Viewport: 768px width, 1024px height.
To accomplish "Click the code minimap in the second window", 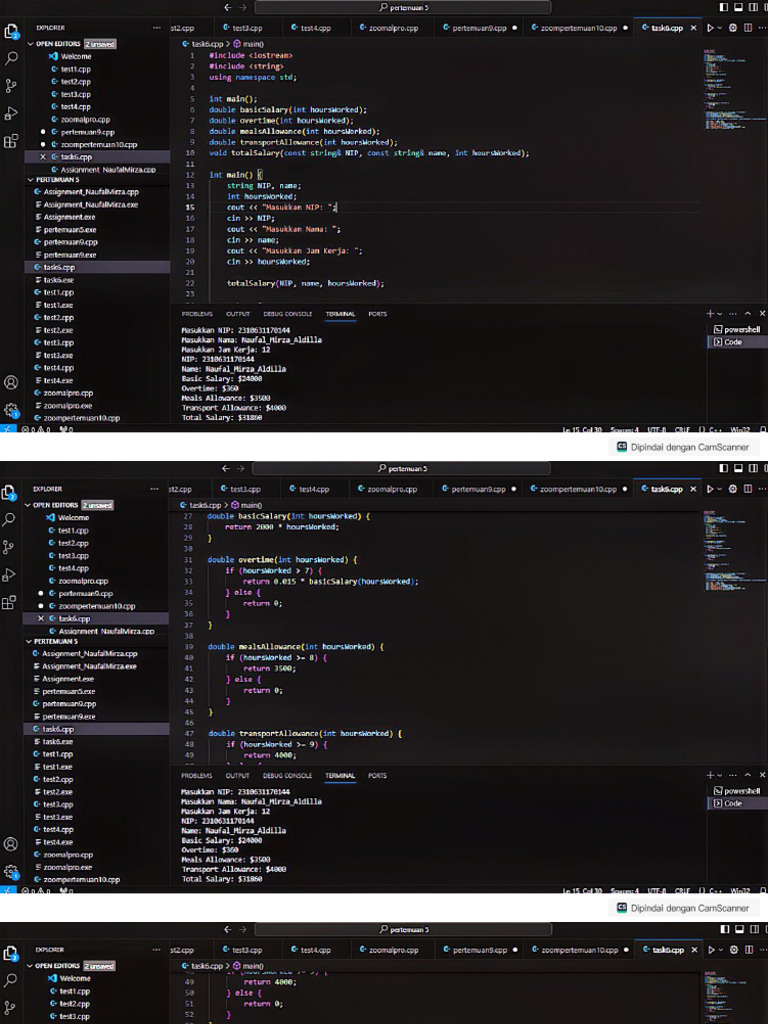I will coord(735,551).
